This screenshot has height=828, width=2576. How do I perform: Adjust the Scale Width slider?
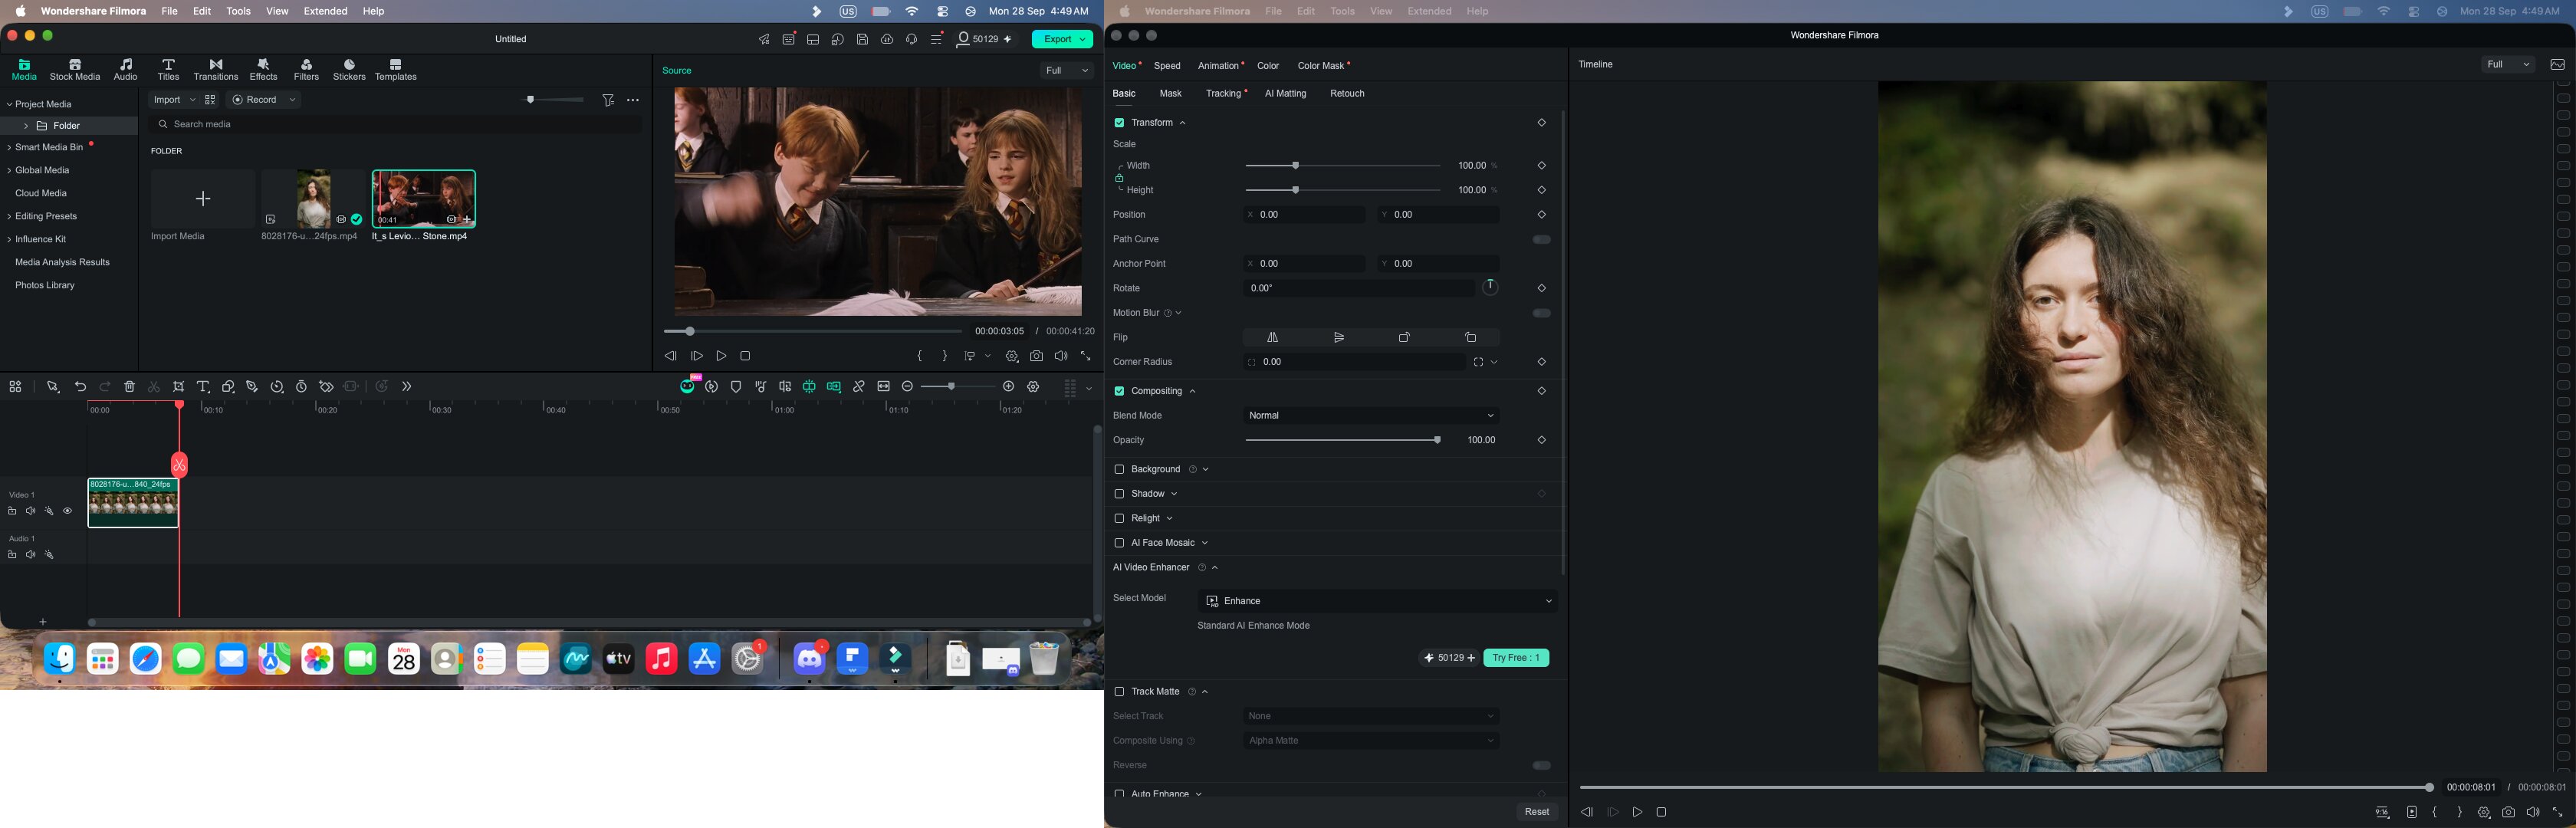[1342, 166]
